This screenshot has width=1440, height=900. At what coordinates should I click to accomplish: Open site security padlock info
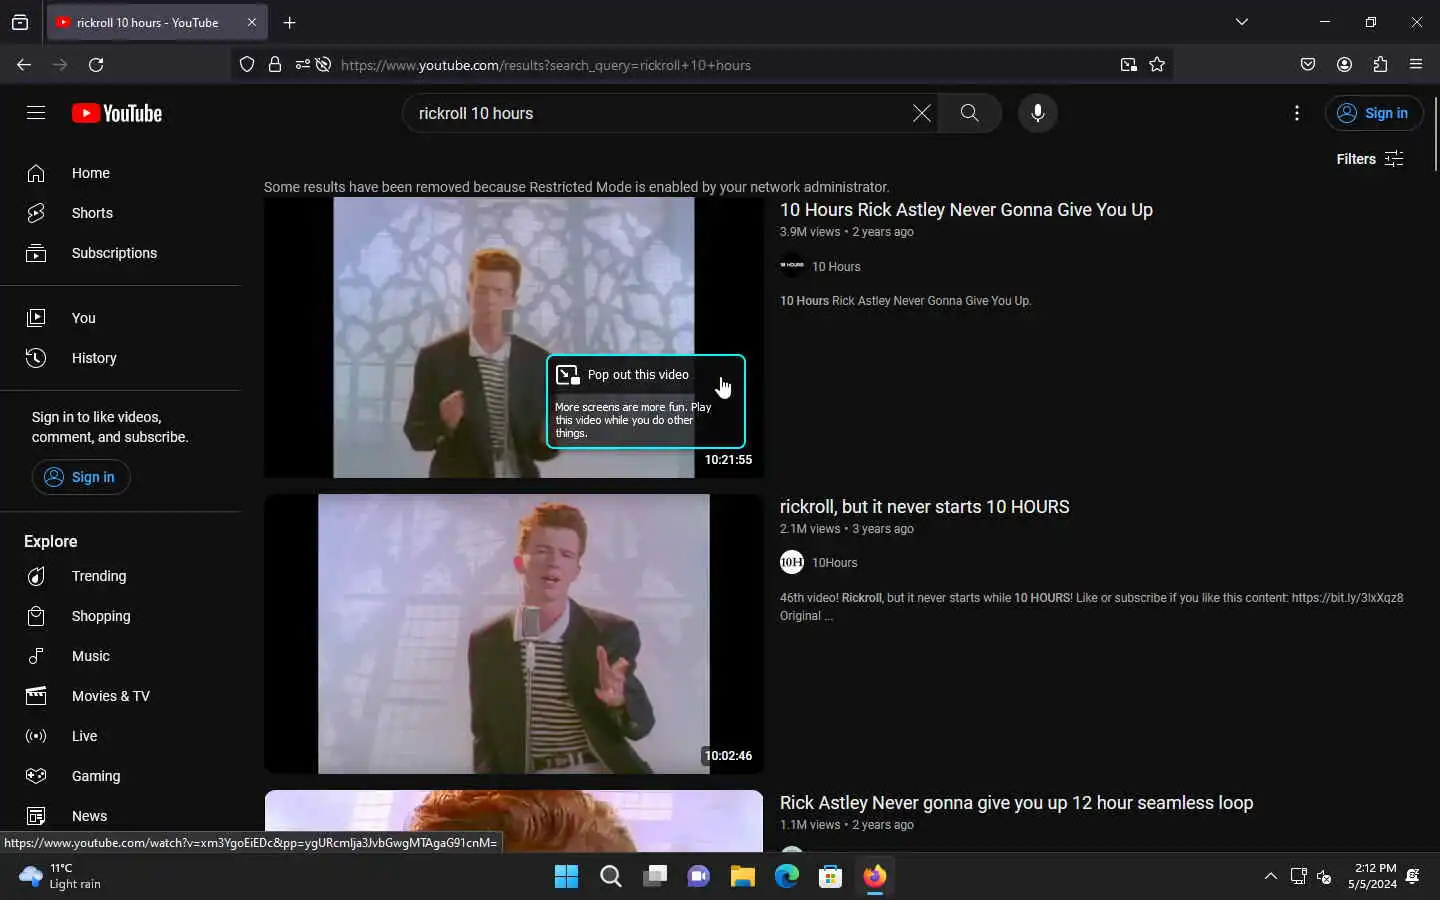click(x=275, y=65)
